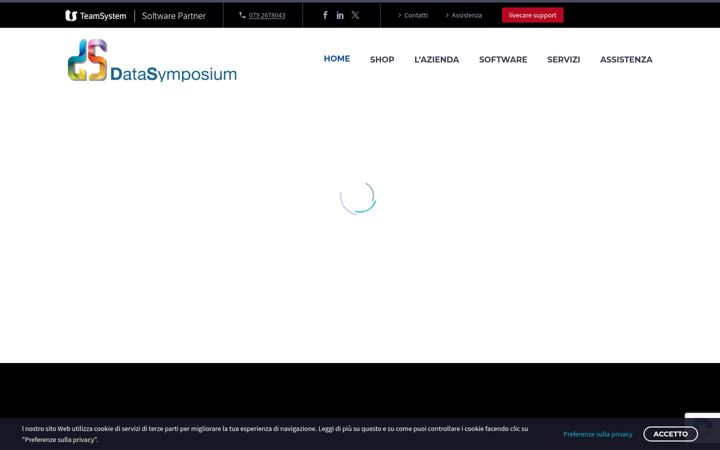
Task: Open the Assistenza link in top bar
Action: [467, 15]
